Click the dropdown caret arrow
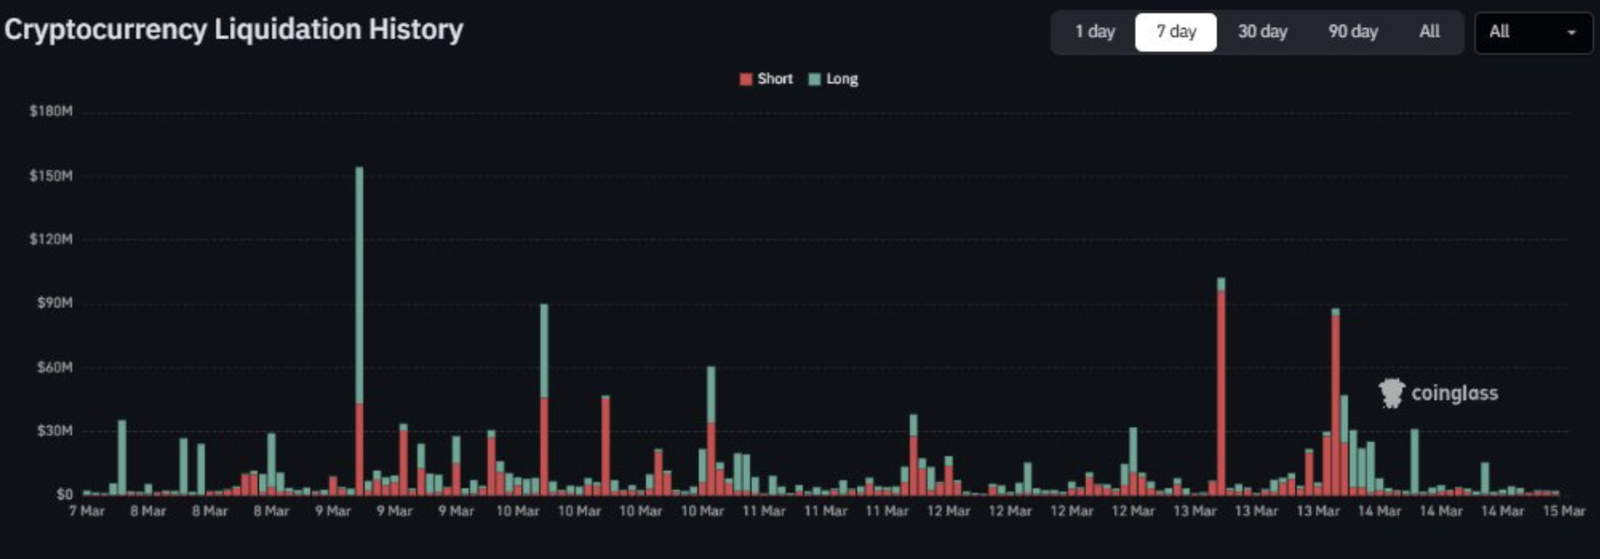Image resolution: width=1600 pixels, height=559 pixels. [1571, 33]
